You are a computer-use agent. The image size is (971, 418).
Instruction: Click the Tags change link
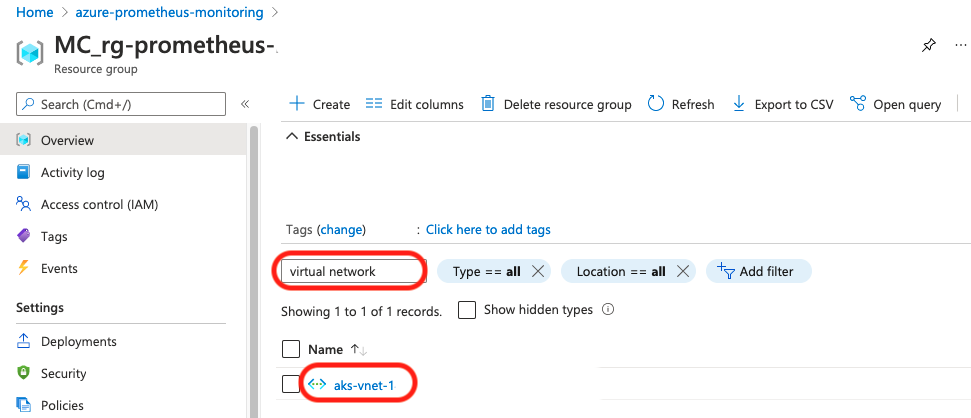coord(341,230)
